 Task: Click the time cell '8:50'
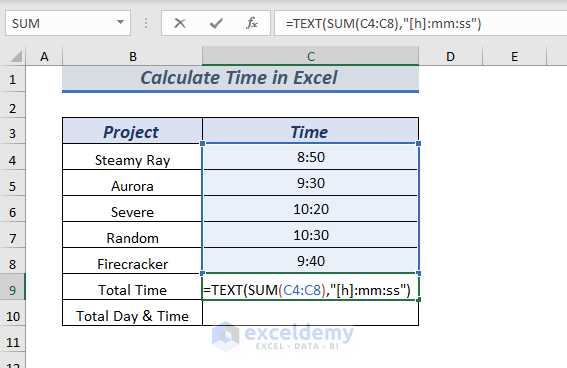[x=311, y=157]
